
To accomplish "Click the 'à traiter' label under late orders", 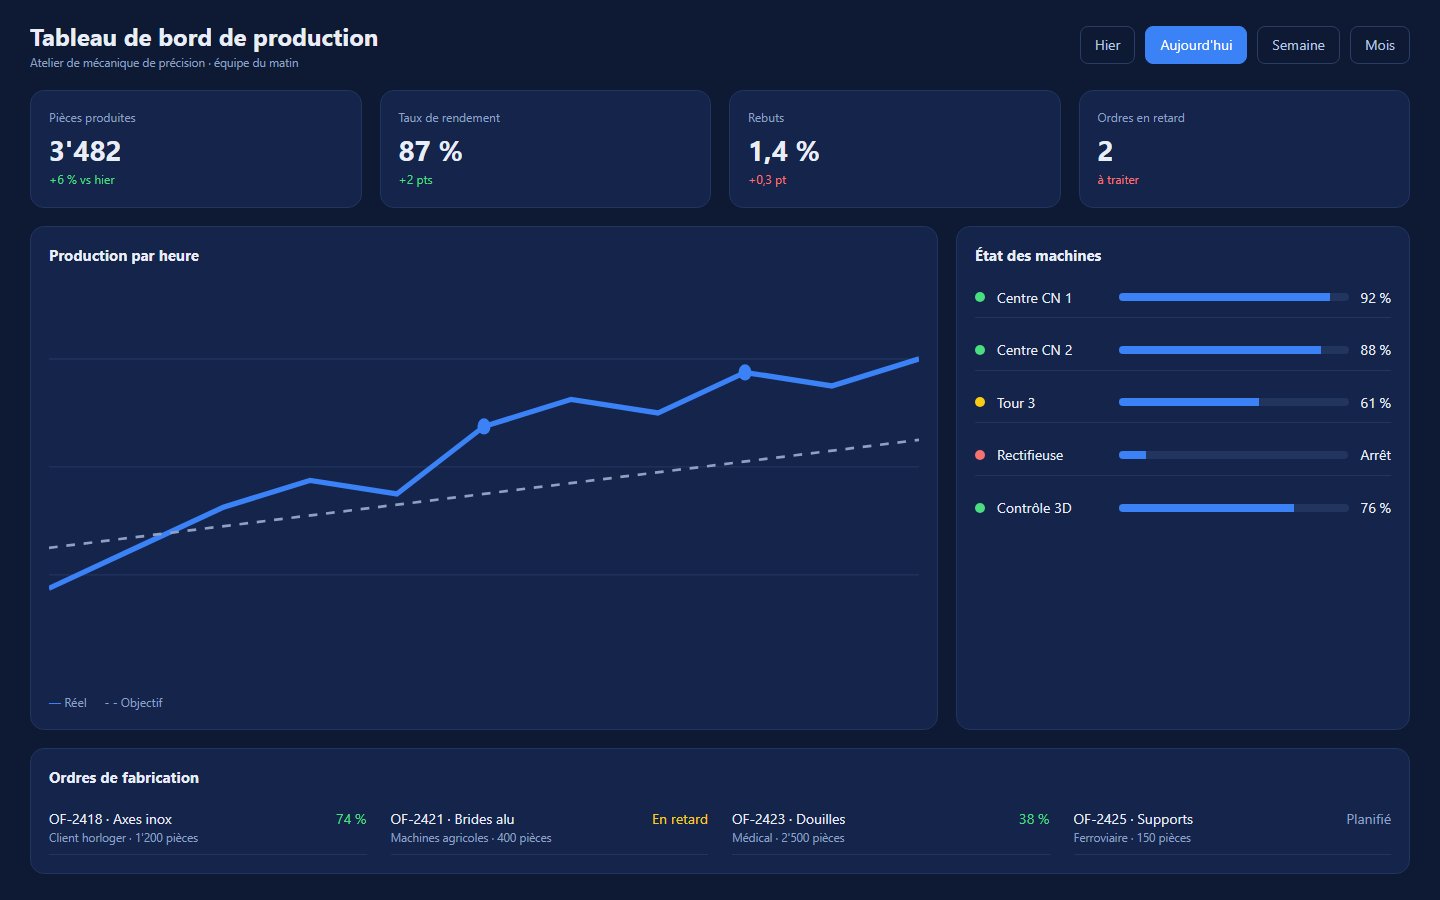I will (x=1118, y=180).
